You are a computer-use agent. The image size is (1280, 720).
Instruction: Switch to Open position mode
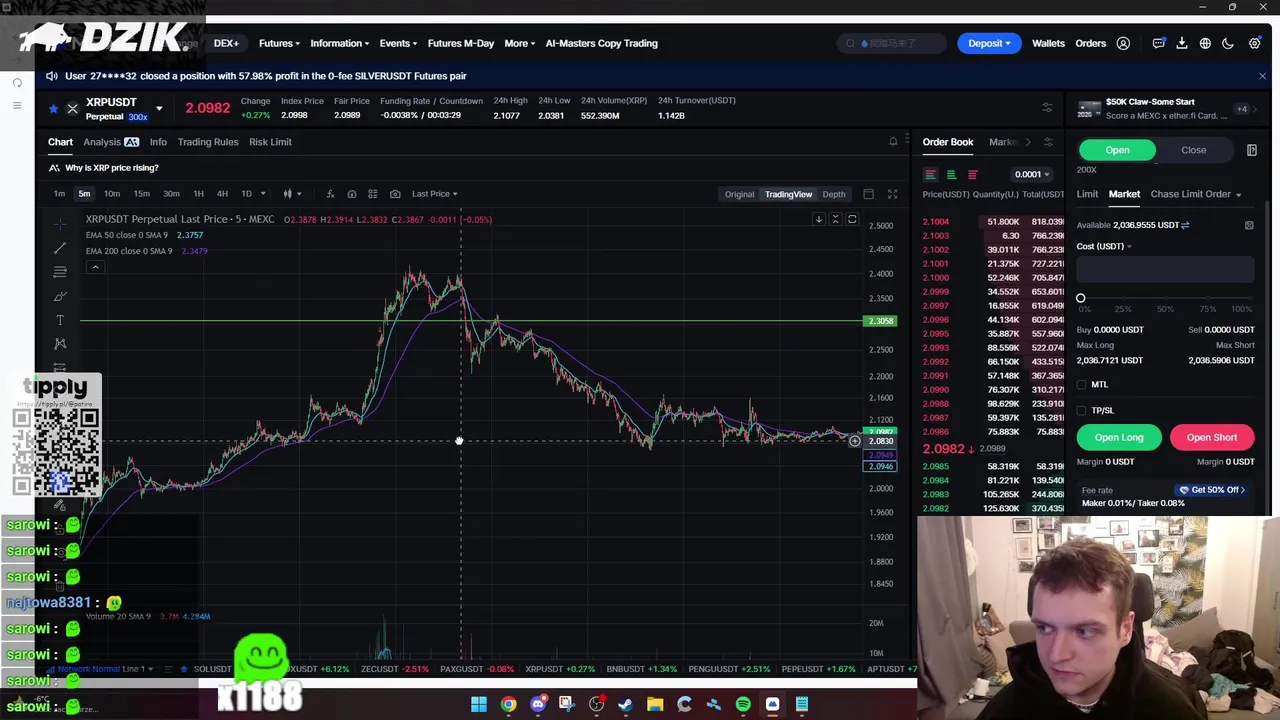point(1117,150)
